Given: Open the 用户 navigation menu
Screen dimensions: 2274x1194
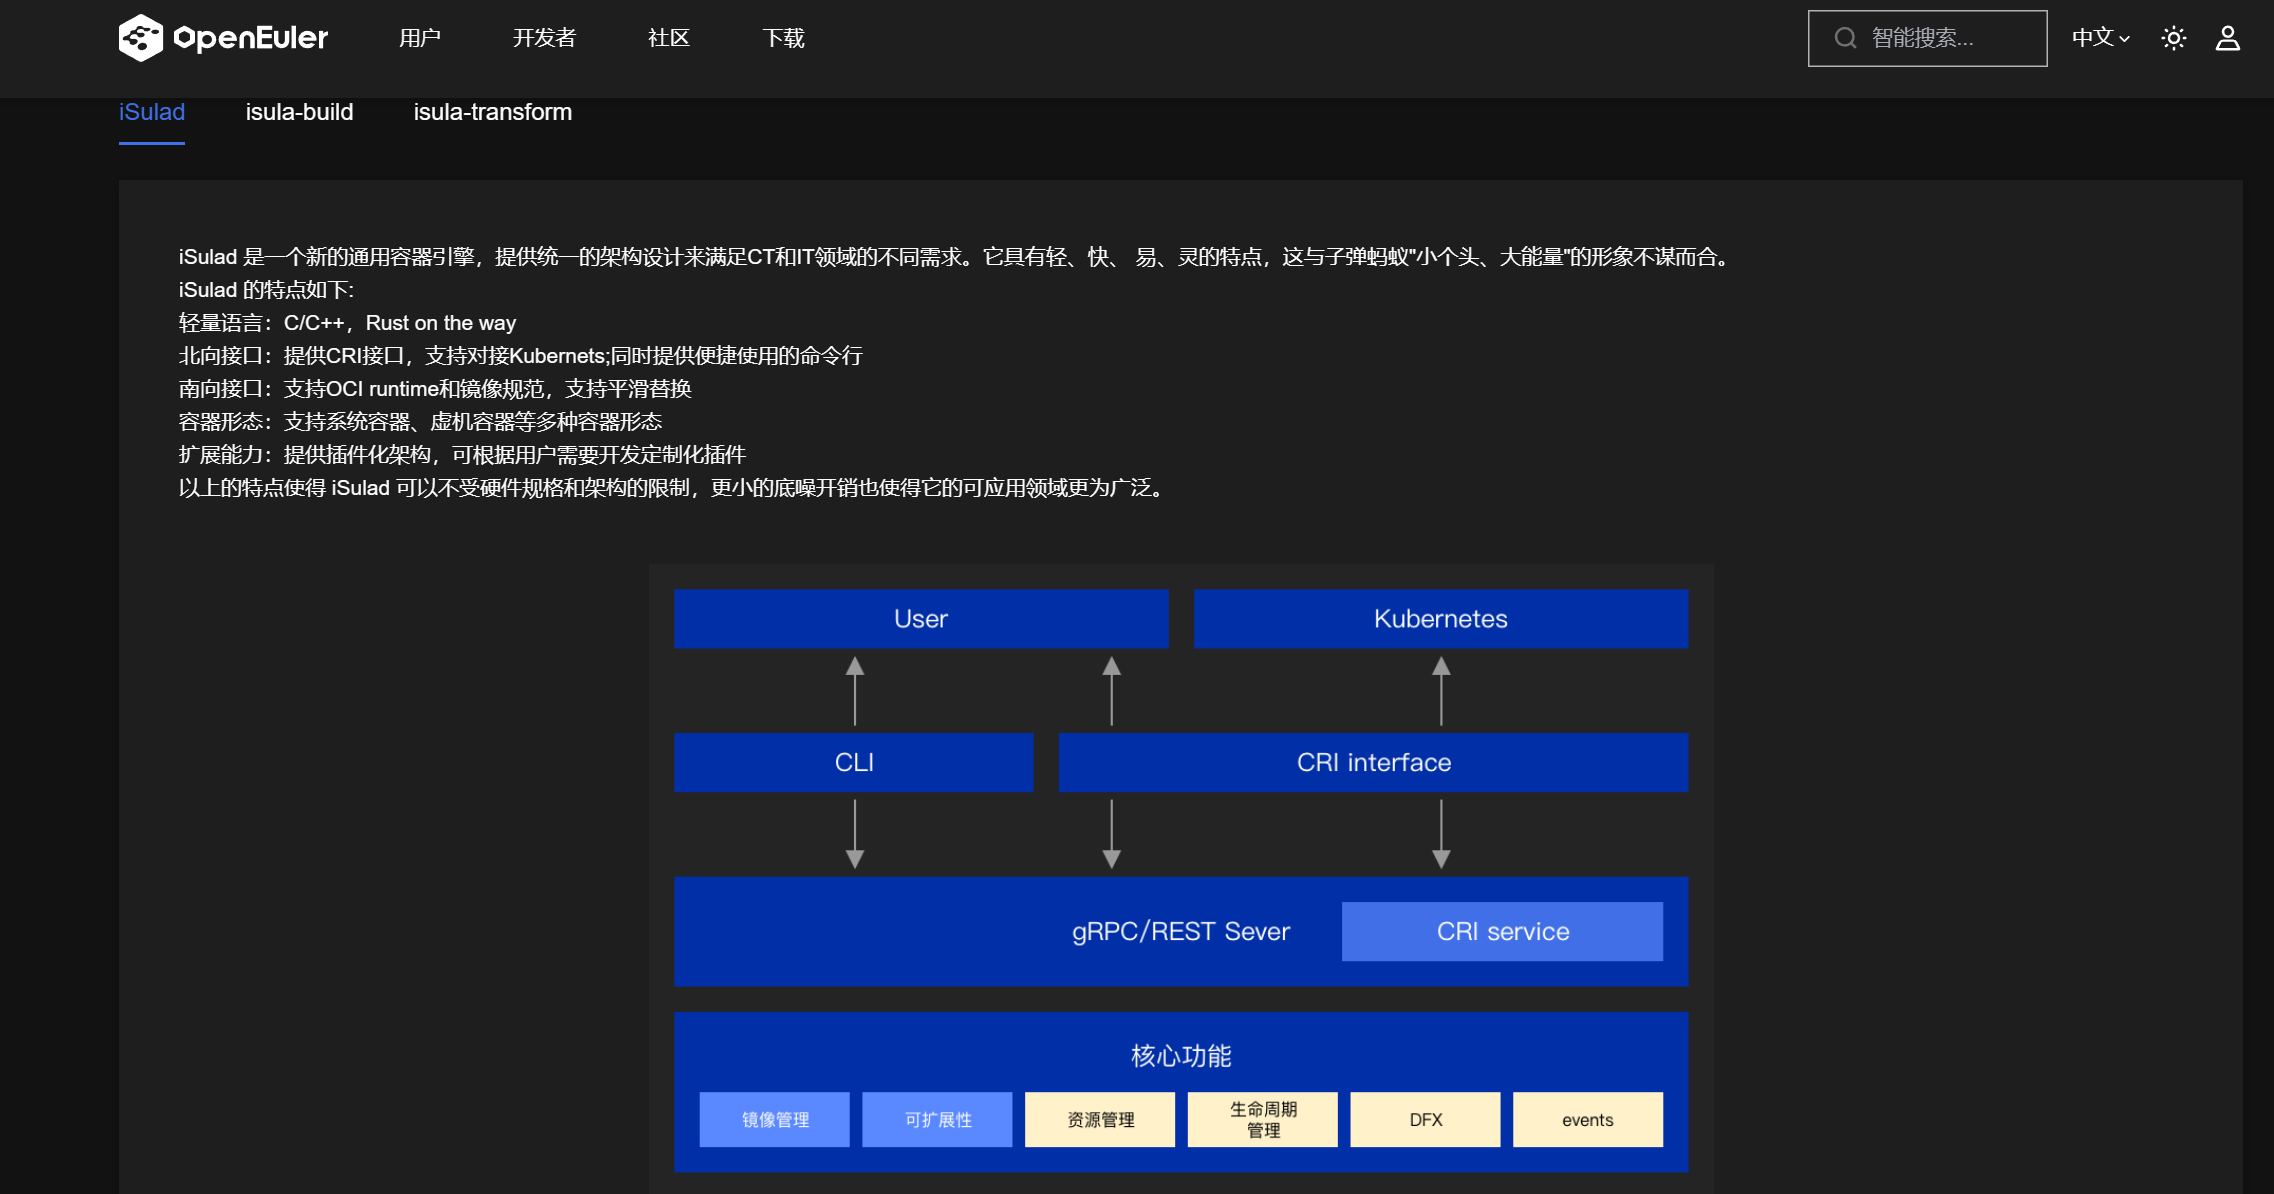Looking at the screenshot, I should click(x=419, y=38).
